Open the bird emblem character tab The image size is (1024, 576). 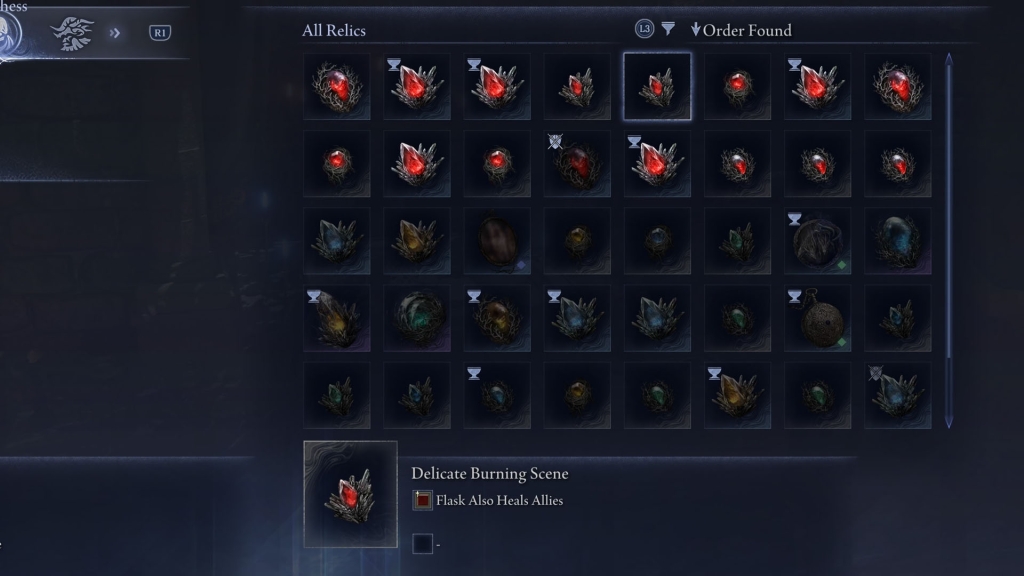coord(72,33)
